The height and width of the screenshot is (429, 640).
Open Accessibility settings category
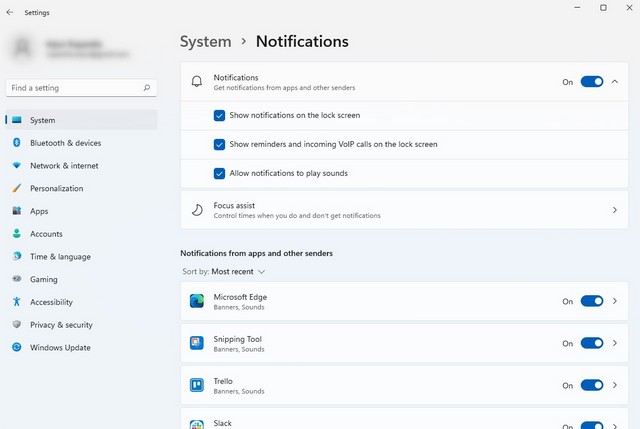click(x=82, y=302)
